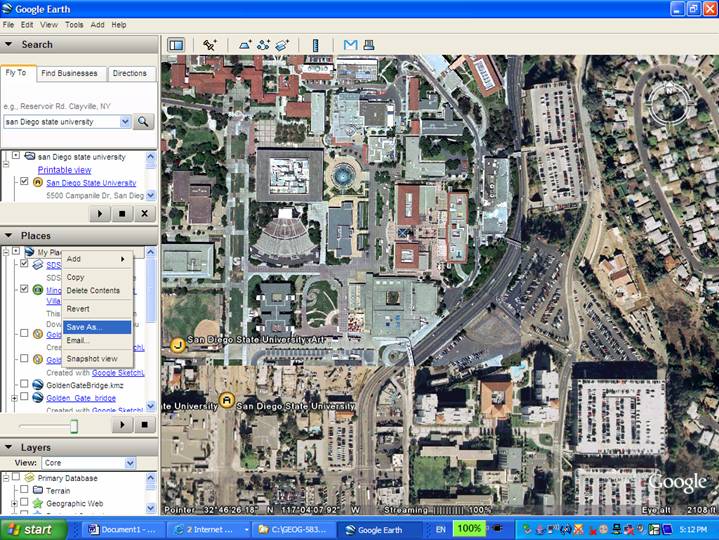Open the Layers View Core dropdown

[x=130, y=463]
